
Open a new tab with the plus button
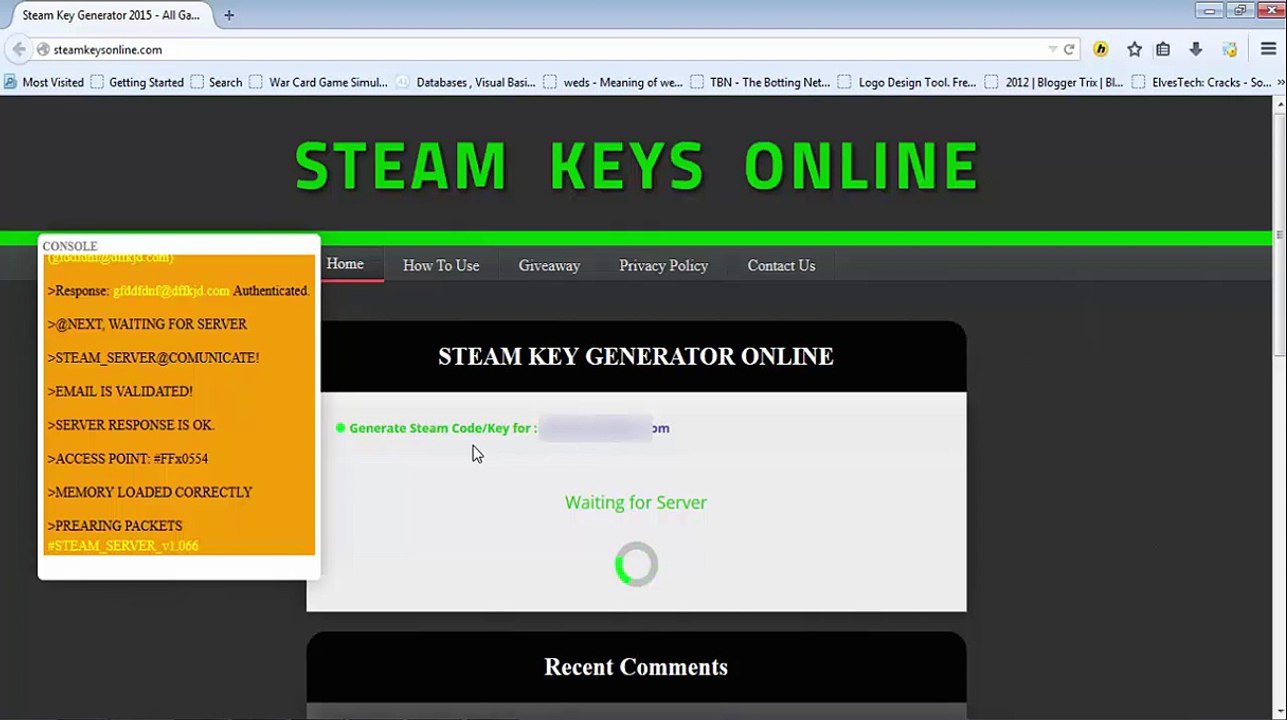tap(229, 15)
